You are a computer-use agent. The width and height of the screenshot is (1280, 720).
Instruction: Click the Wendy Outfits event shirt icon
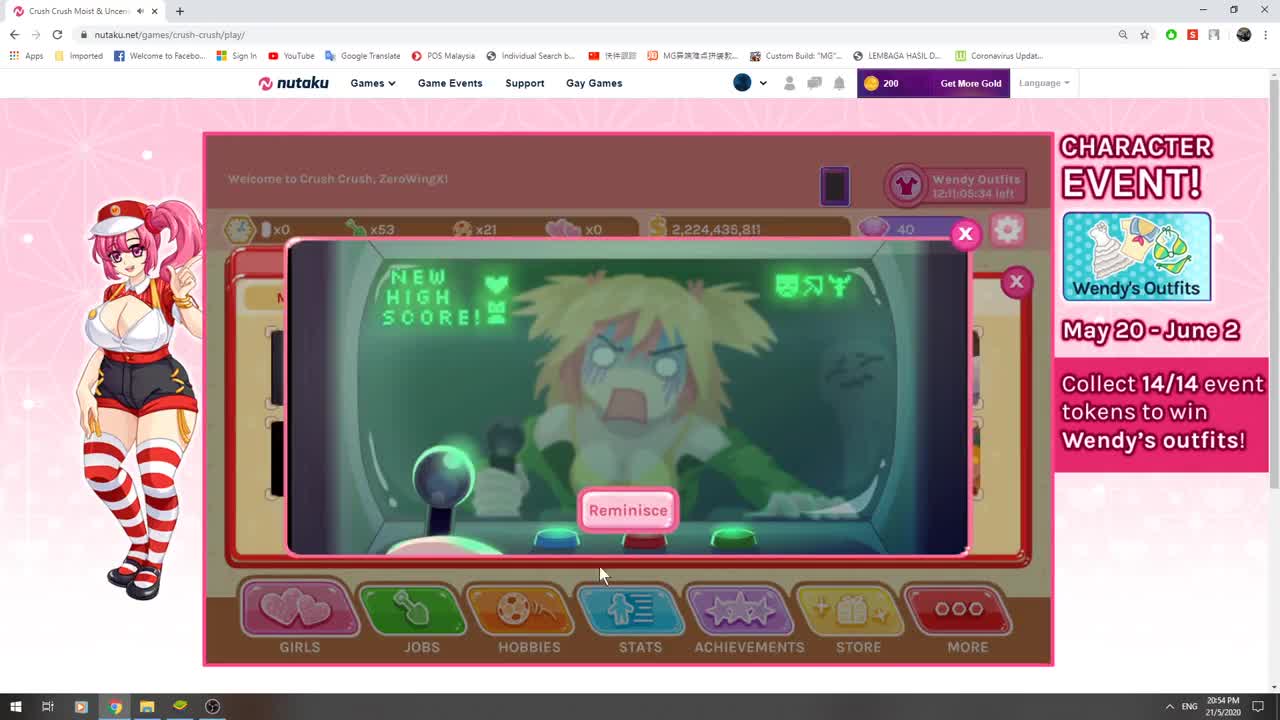tap(906, 185)
